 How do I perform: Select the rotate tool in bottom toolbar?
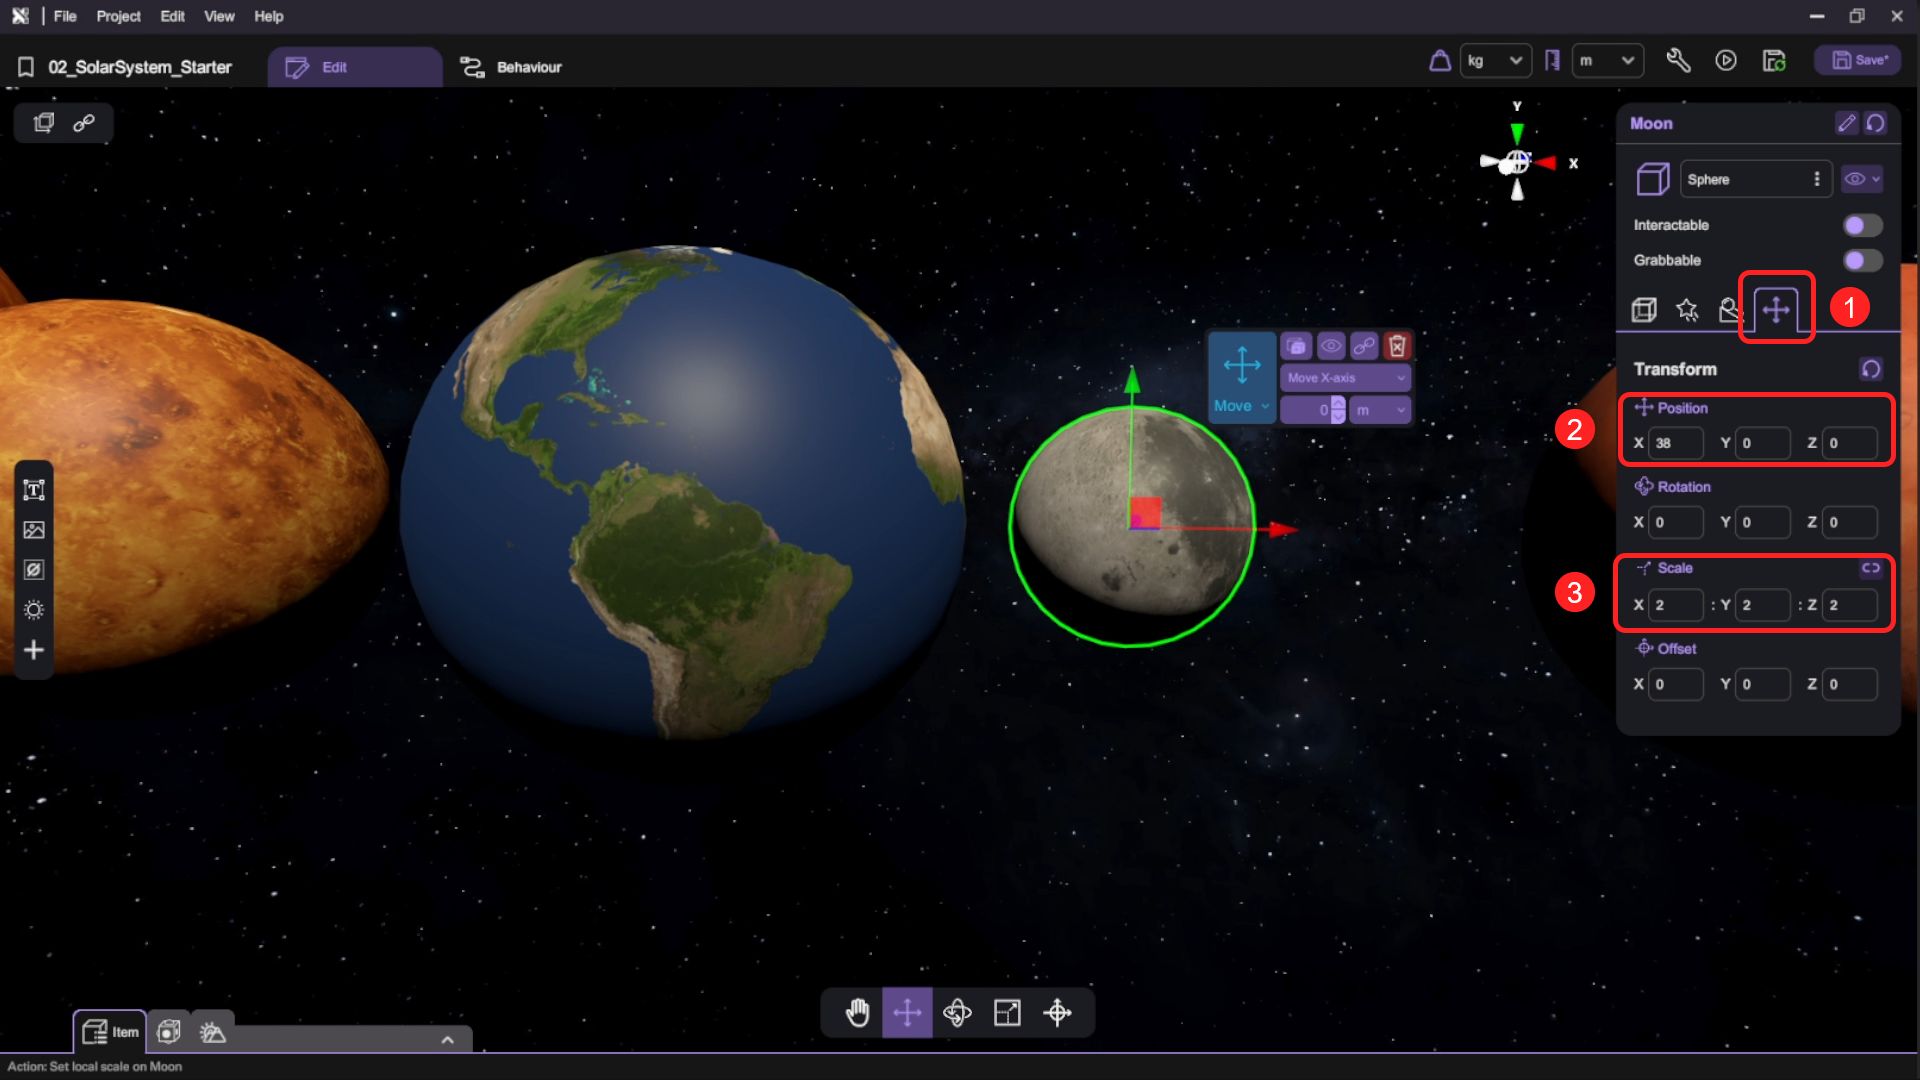(x=957, y=1013)
